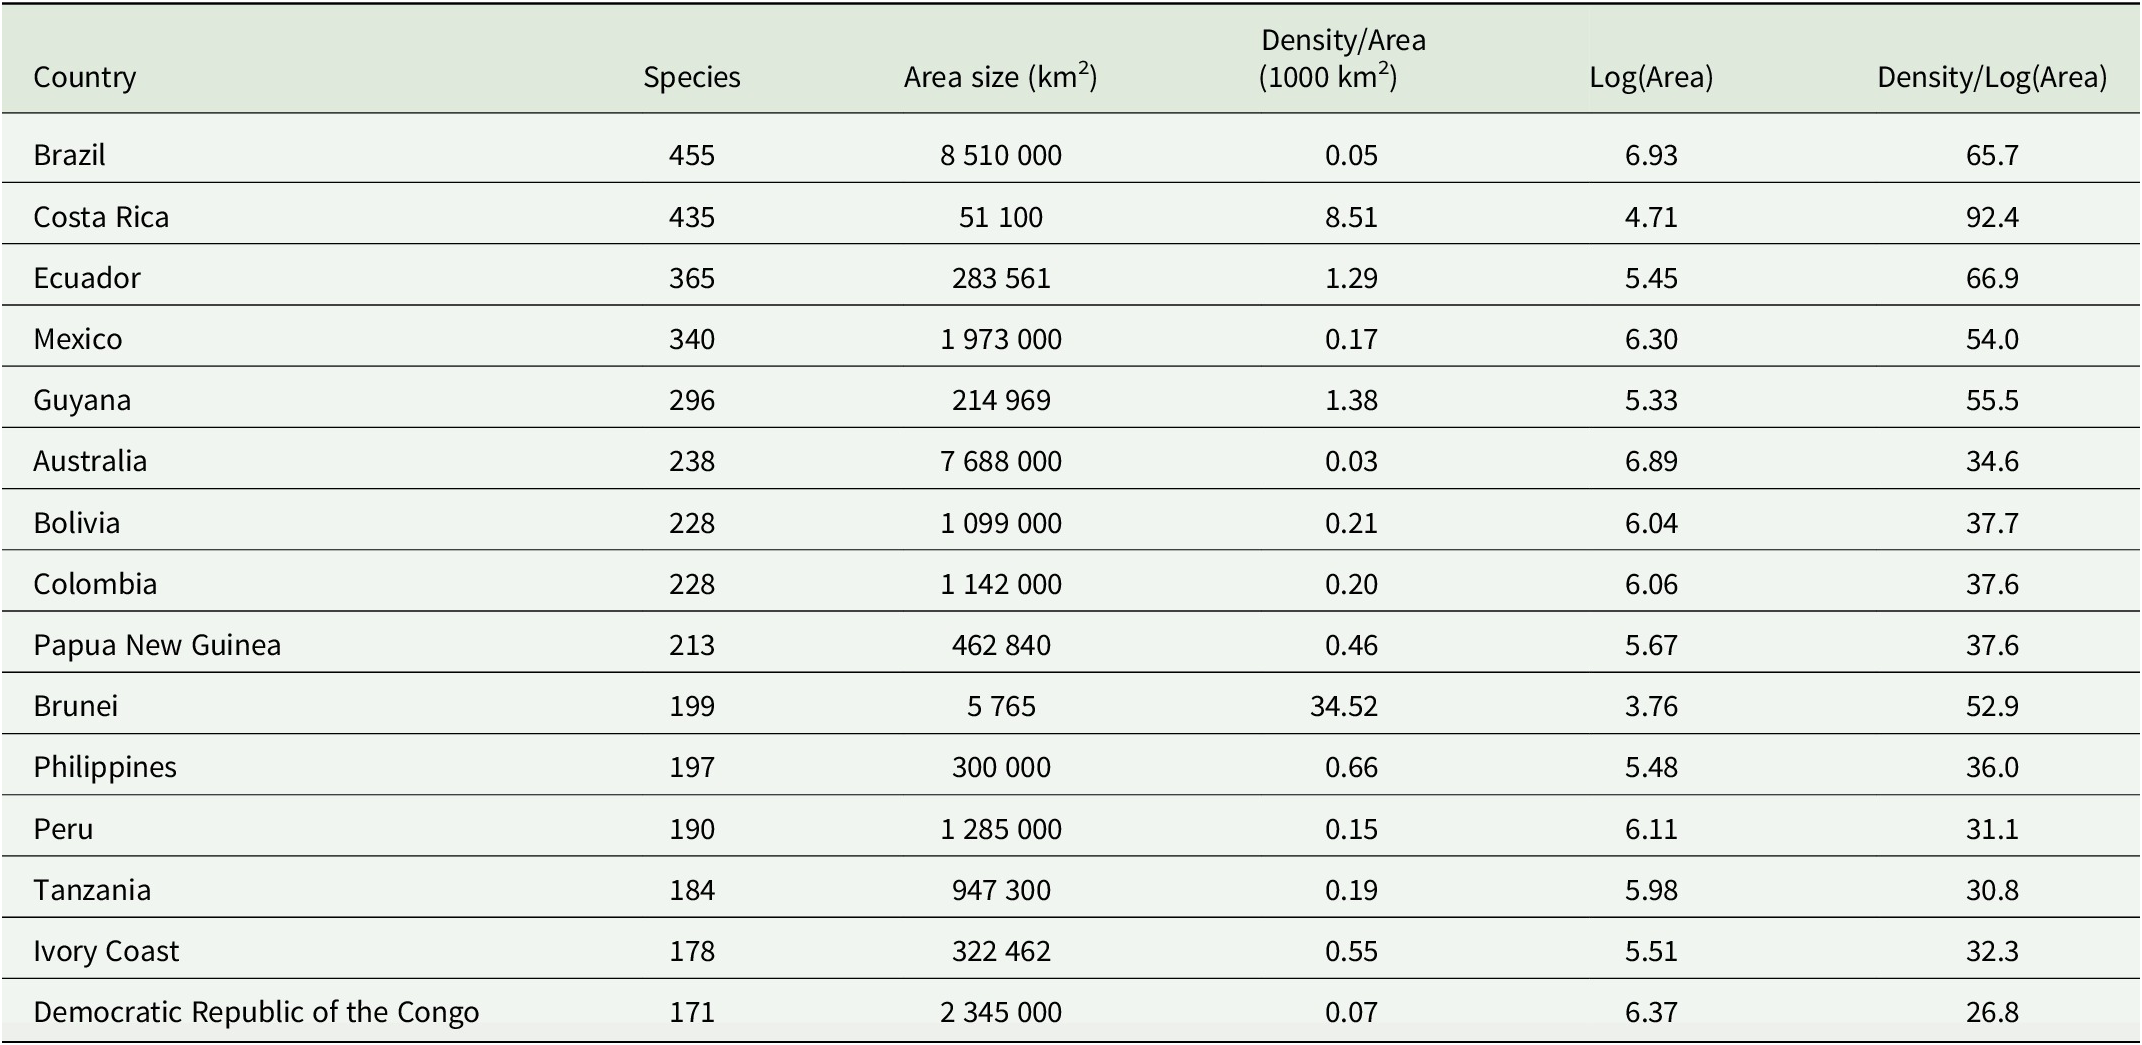Image resolution: width=2142 pixels, height=1045 pixels.
Task: Select the Log(Area) column header
Action: click(x=1651, y=77)
